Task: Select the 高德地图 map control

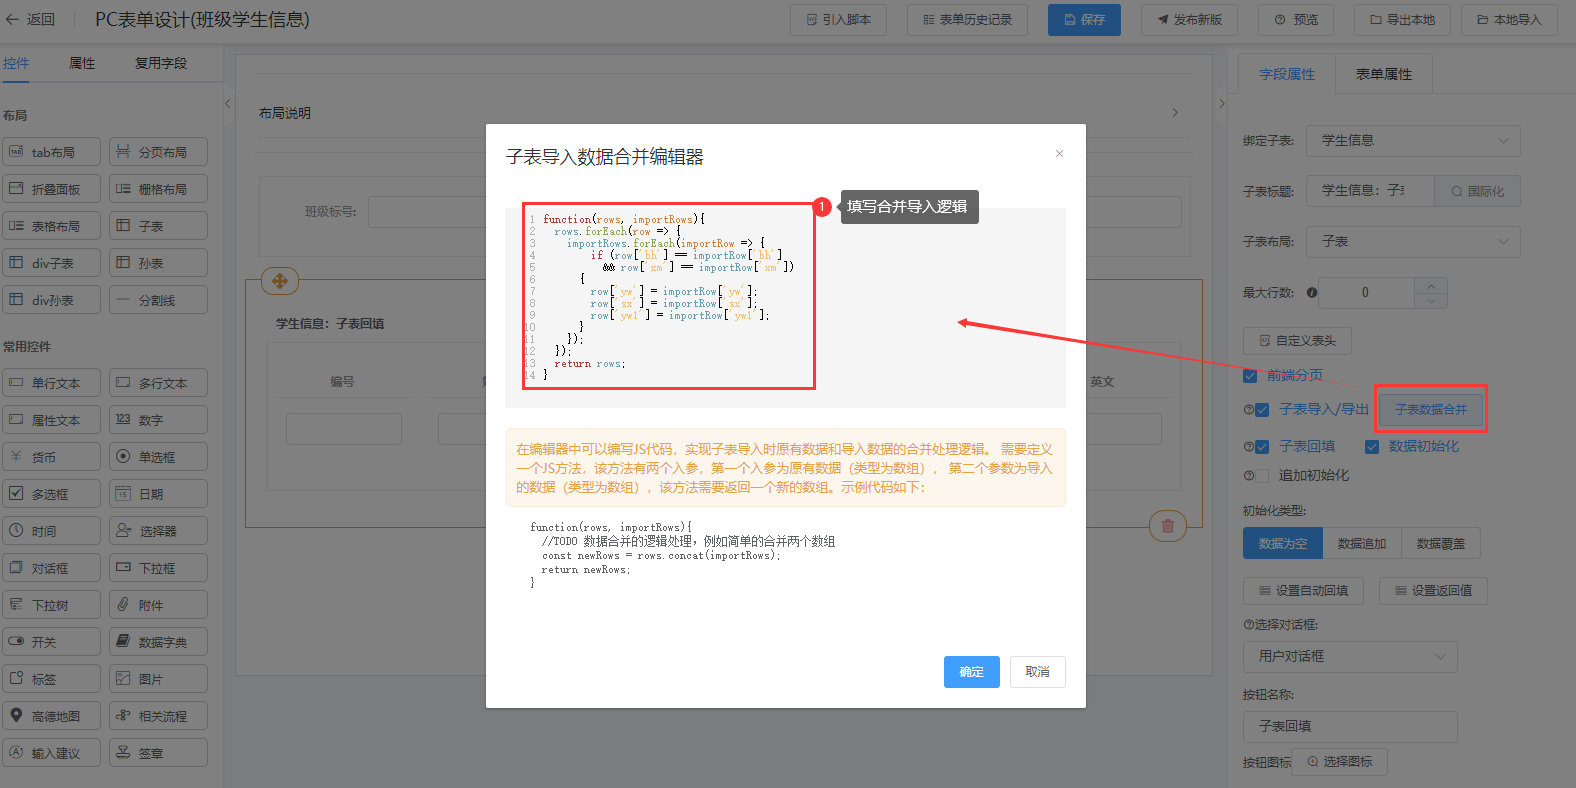Action: coord(52,716)
